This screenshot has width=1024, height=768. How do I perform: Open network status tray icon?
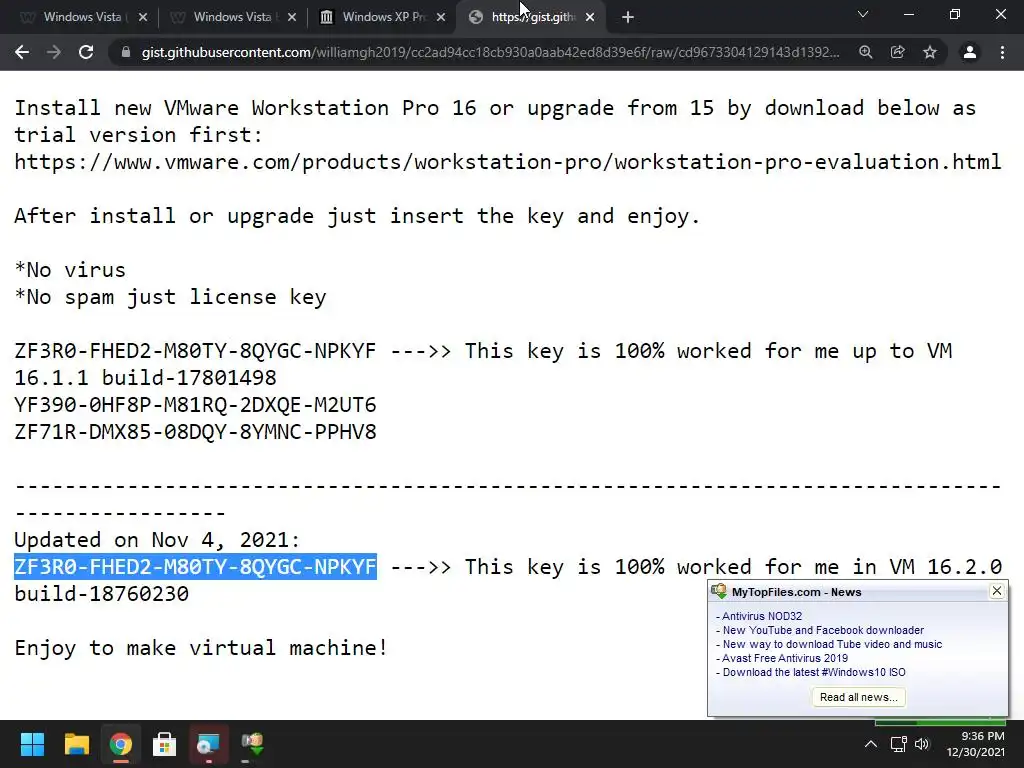click(899, 744)
